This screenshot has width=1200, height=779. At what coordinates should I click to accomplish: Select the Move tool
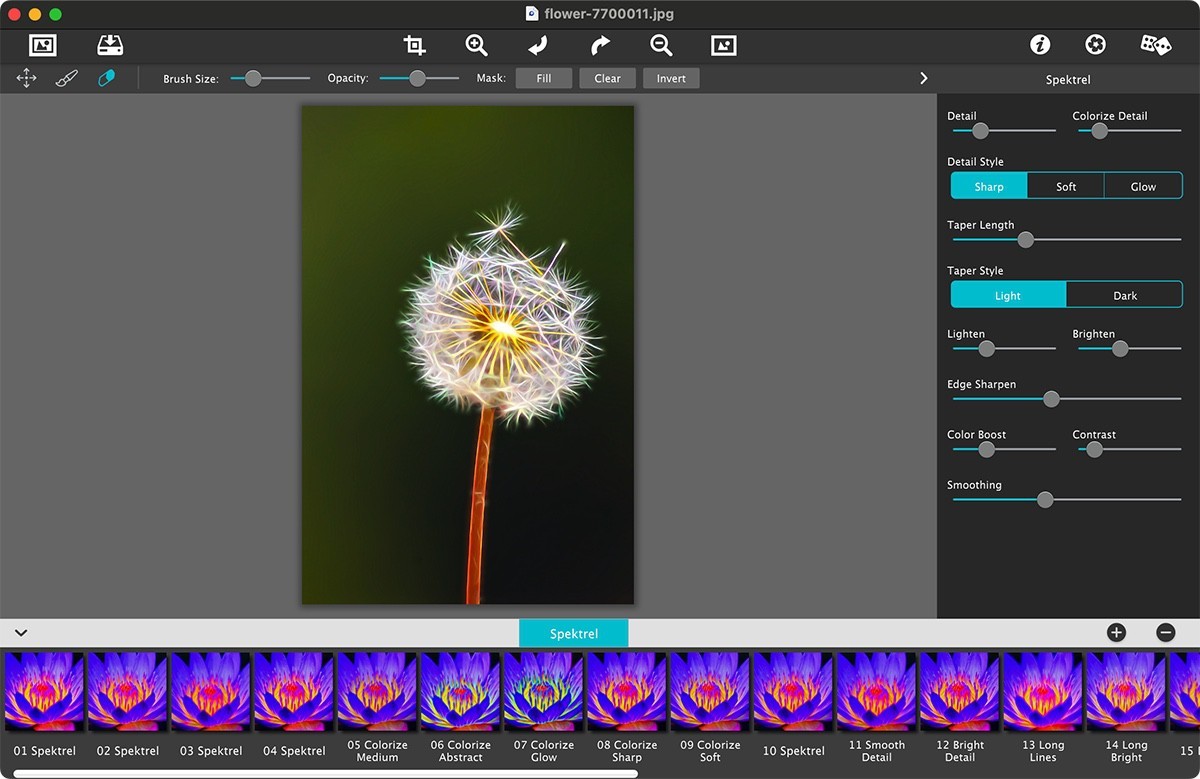[x=26, y=77]
